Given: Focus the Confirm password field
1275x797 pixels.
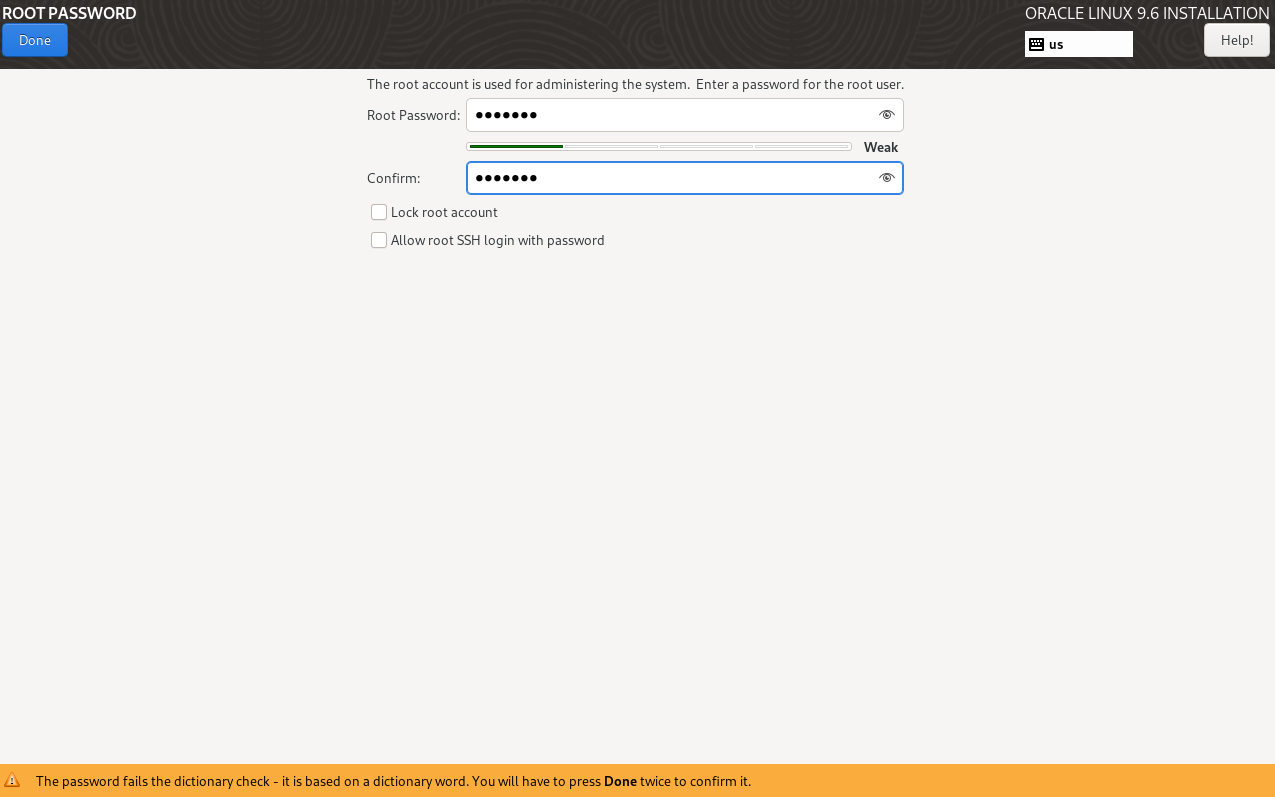Looking at the screenshot, I should (670, 178).
